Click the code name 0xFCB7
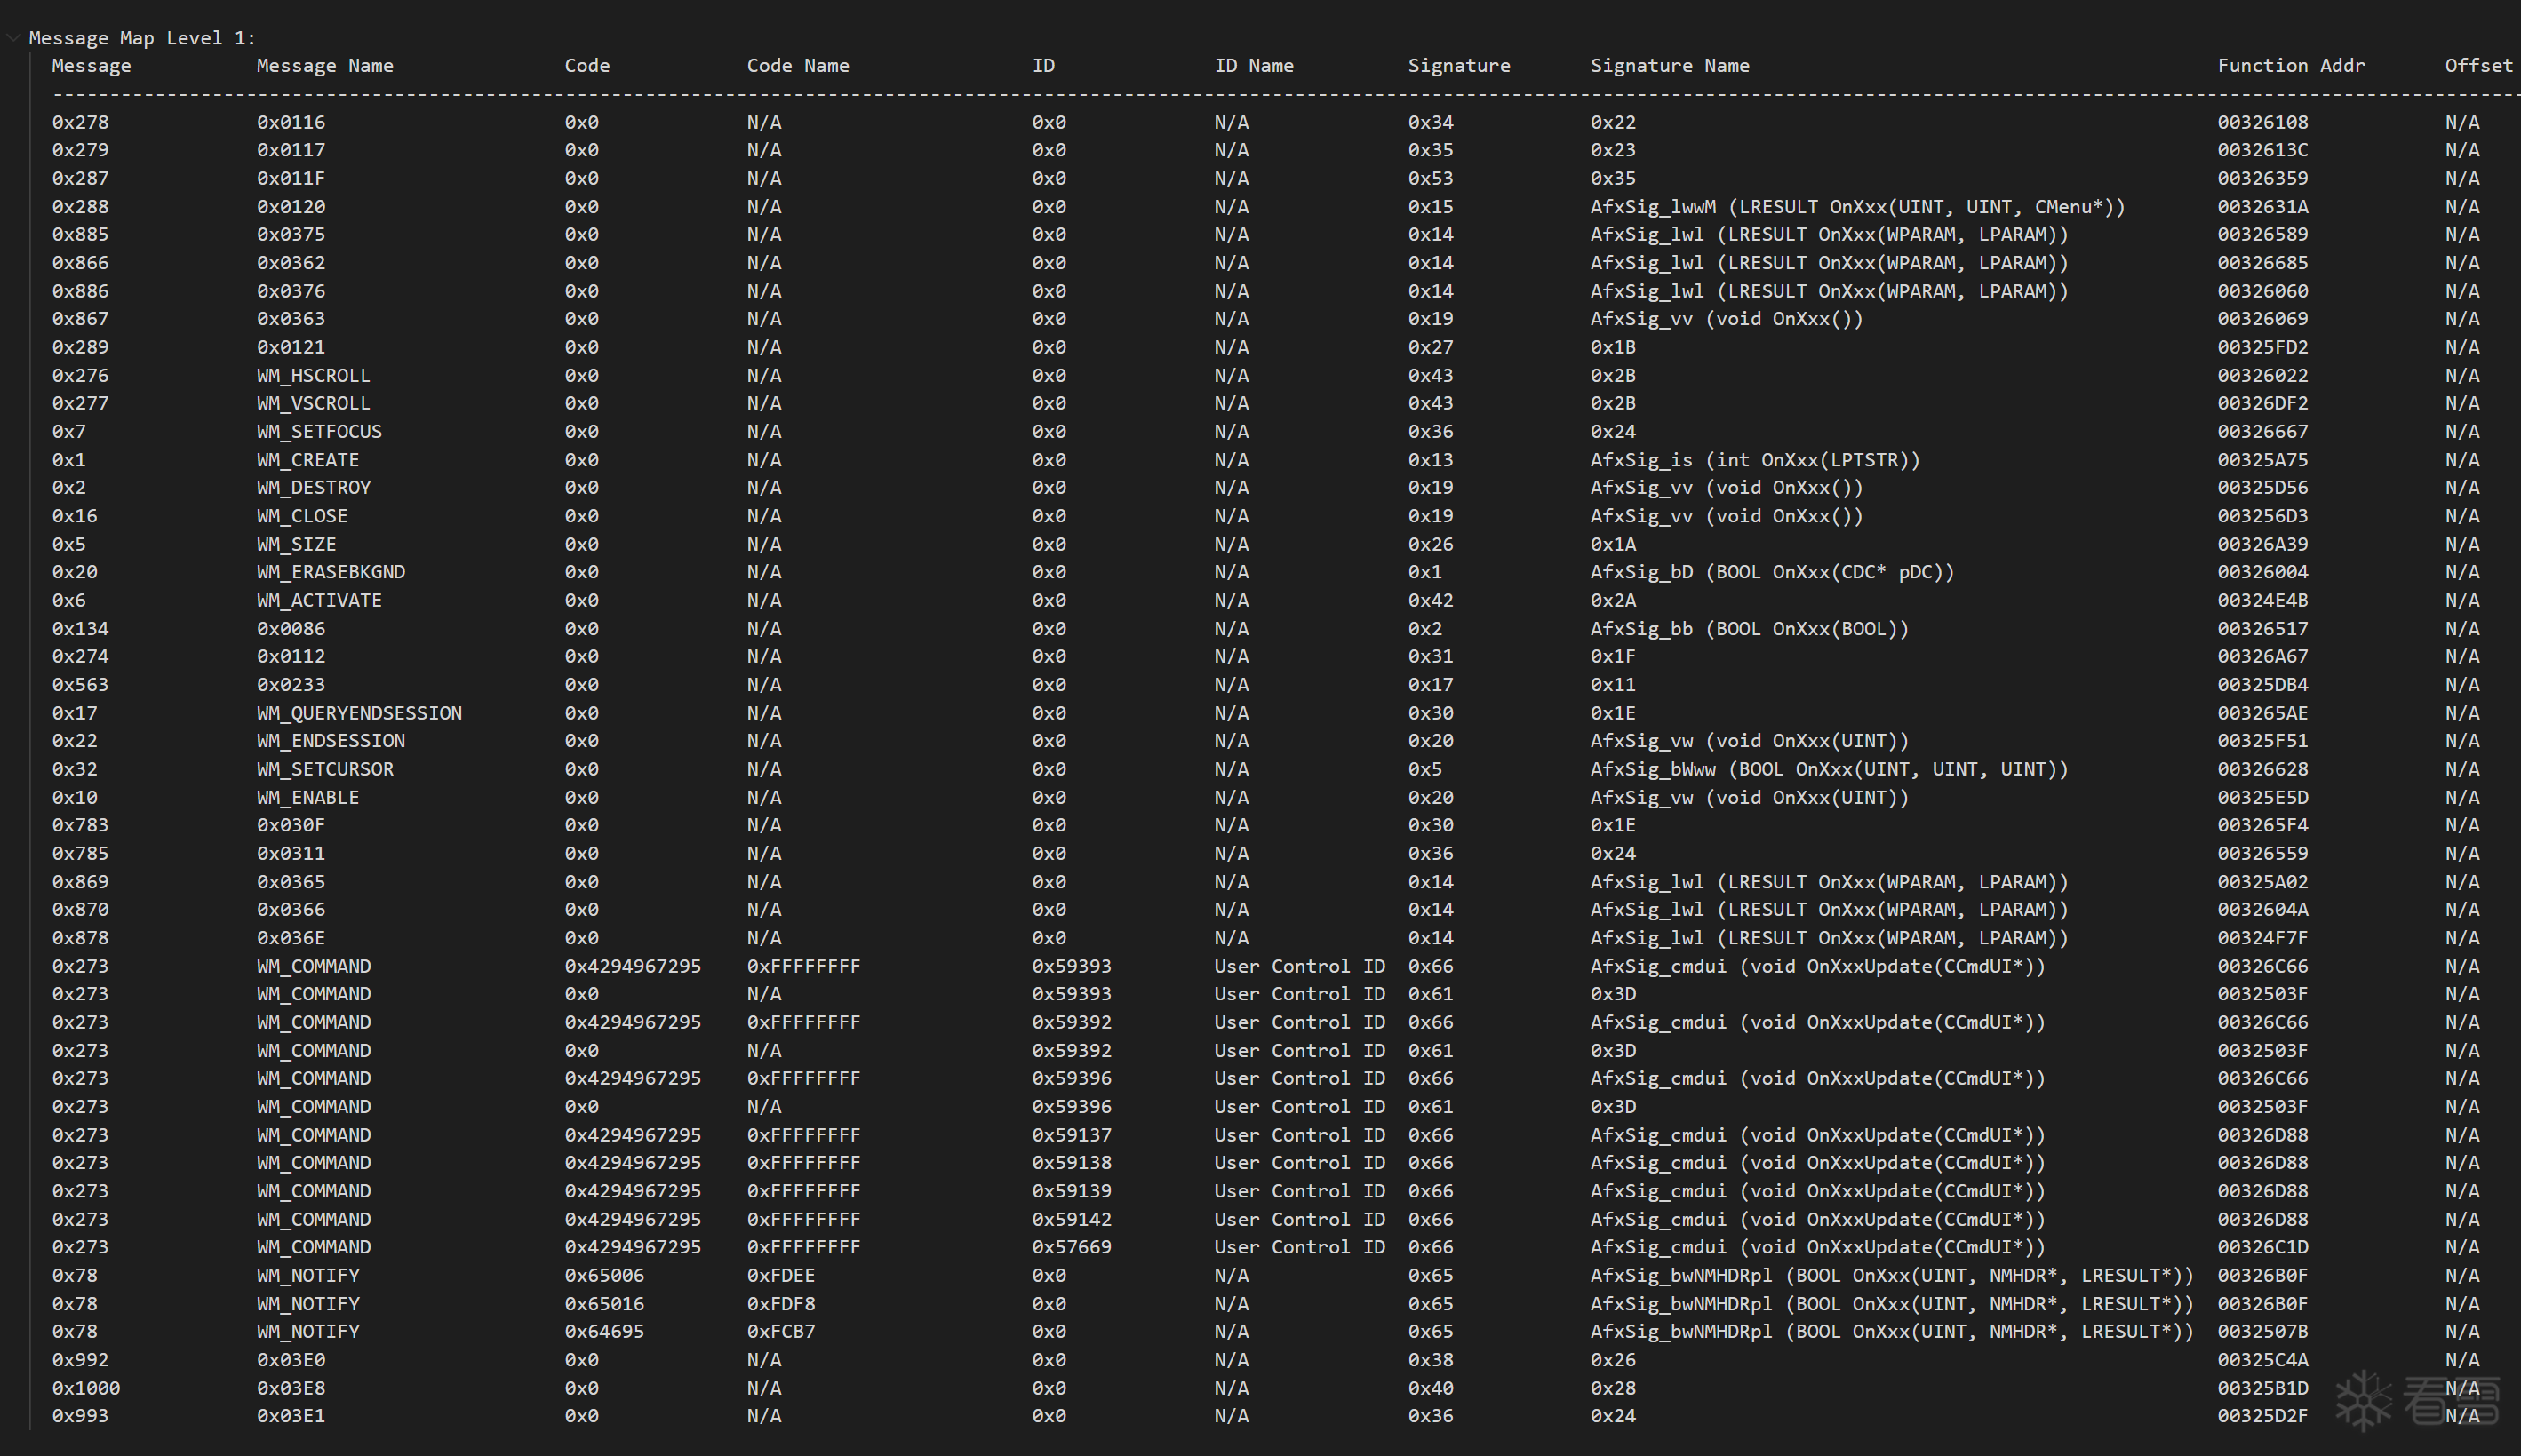The height and width of the screenshot is (1456, 2521). click(780, 1331)
